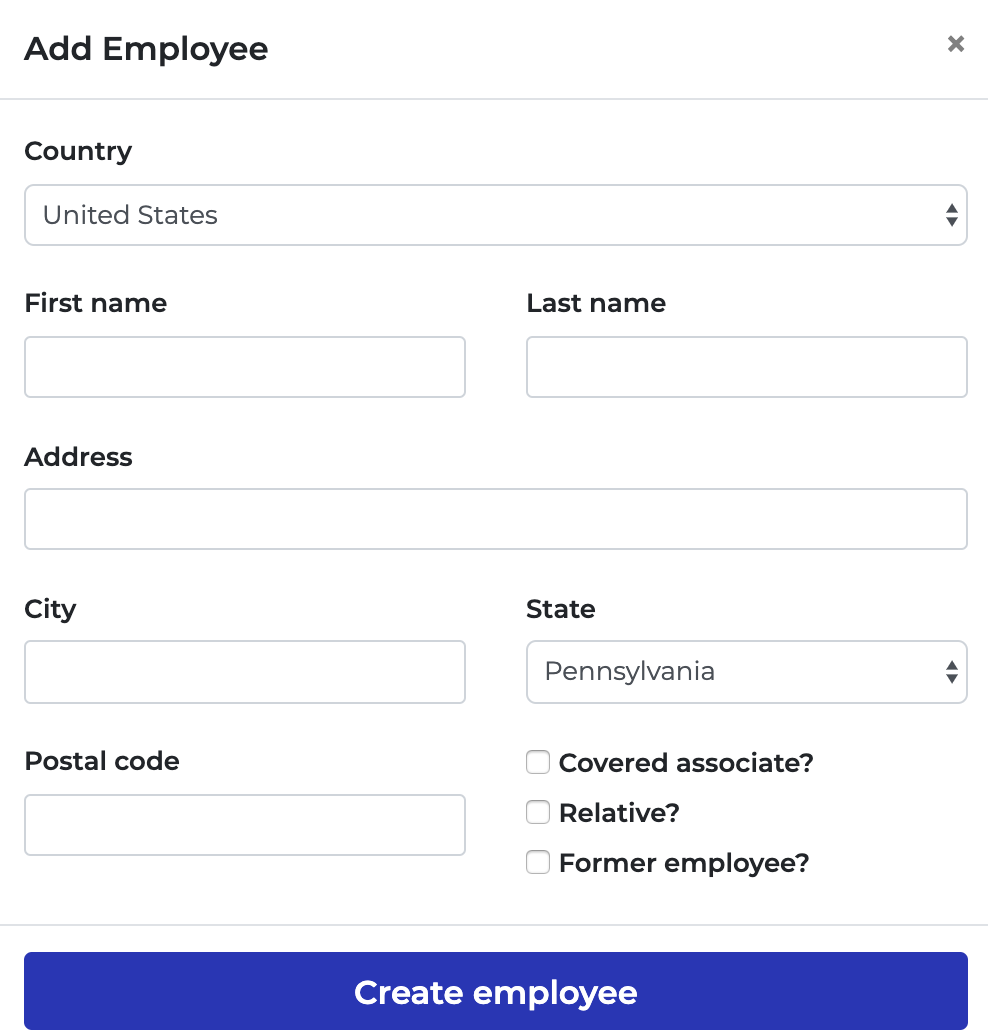The height and width of the screenshot is (1036, 988).
Task: Click the "First name" field label
Action: 95,303
